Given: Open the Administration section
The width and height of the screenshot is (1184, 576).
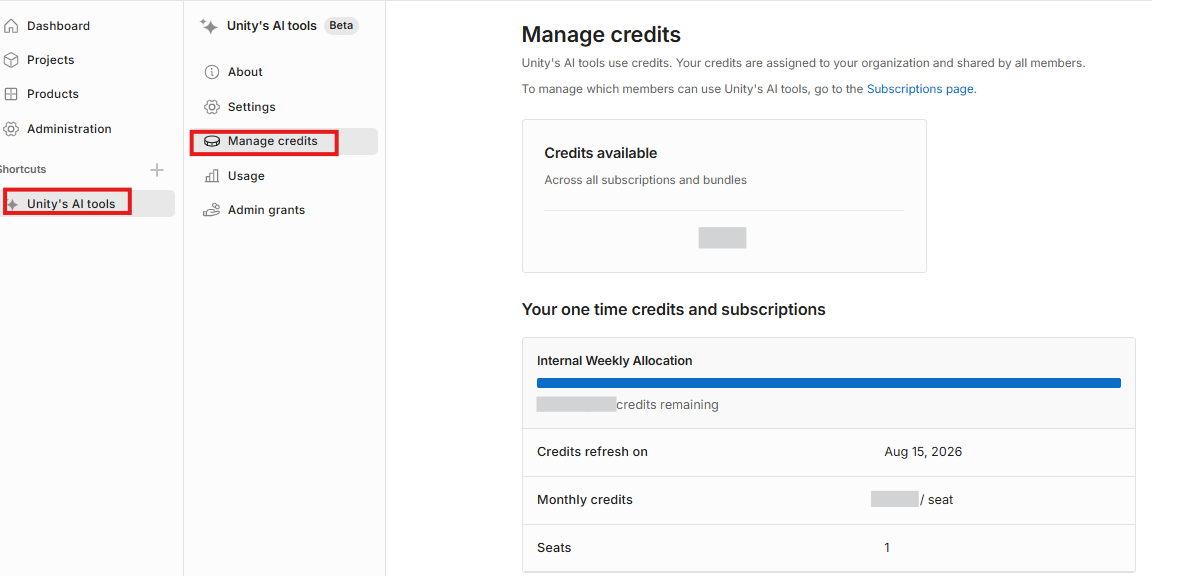Looking at the screenshot, I should pos(69,129).
